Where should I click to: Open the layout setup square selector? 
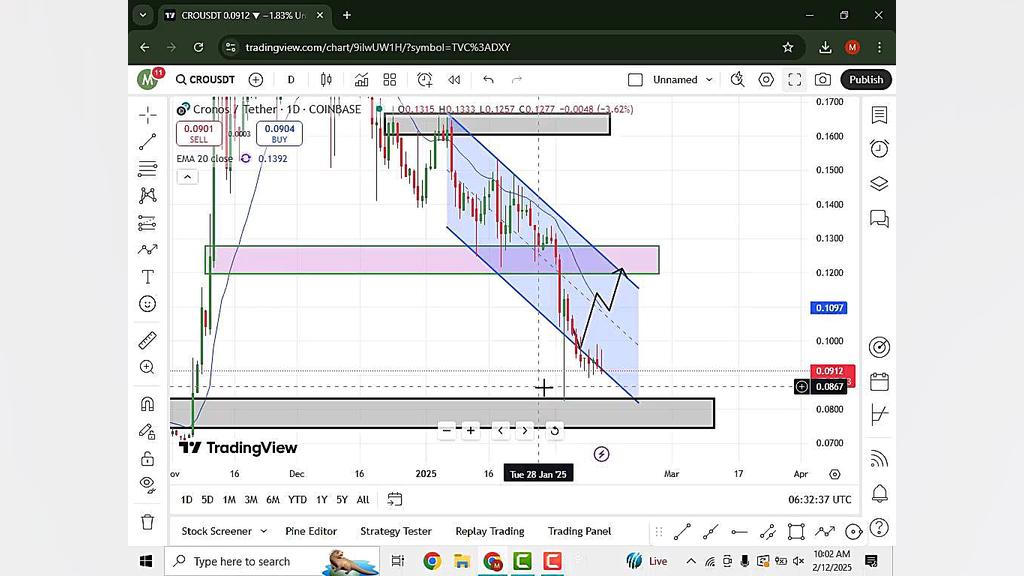(x=635, y=80)
